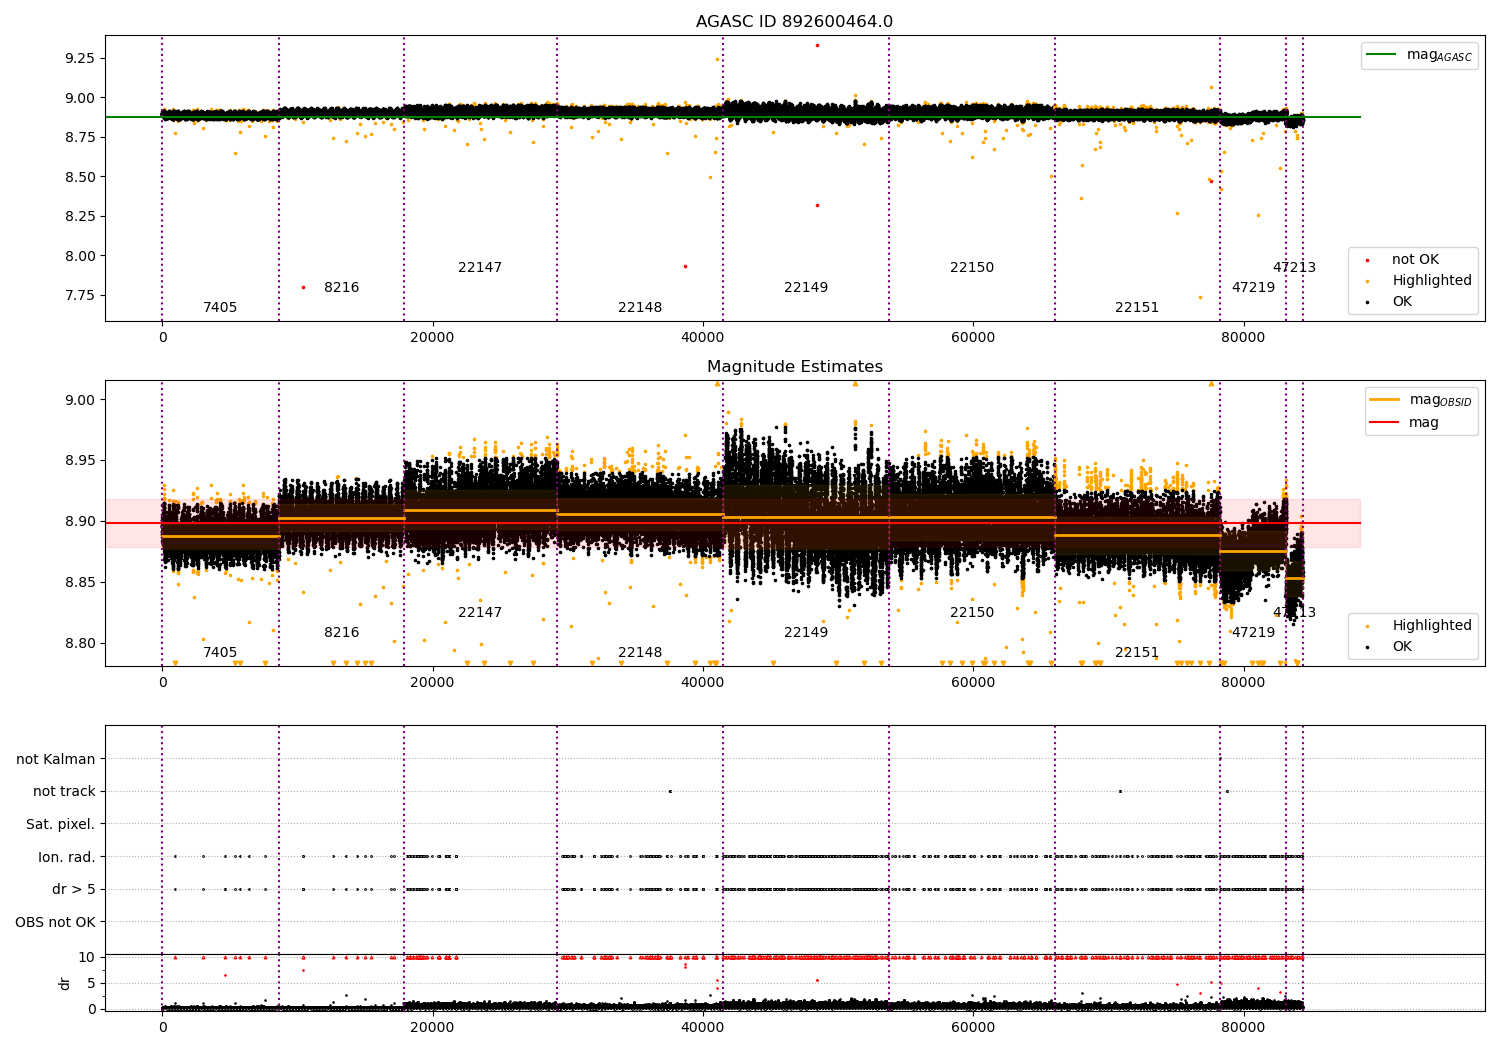Click "22149" label in Magnitude Estimates plot
The height and width of the screenshot is (1050, 1500).
(x=806, y=633)
